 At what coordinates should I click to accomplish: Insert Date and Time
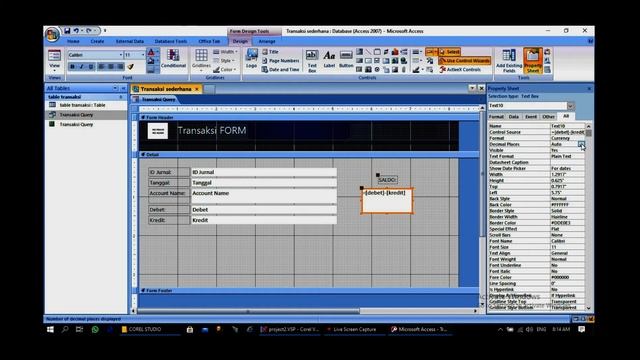[x=280, y=69]
